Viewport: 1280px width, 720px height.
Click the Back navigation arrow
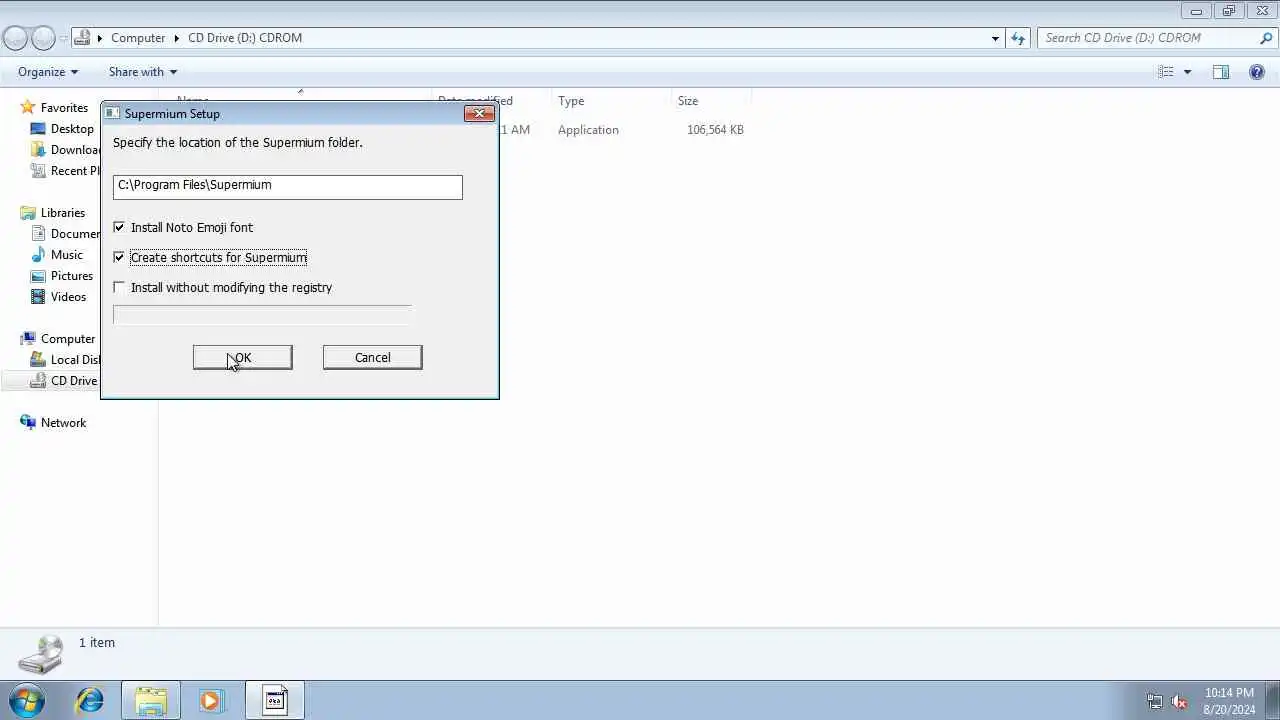pos(15,38)
